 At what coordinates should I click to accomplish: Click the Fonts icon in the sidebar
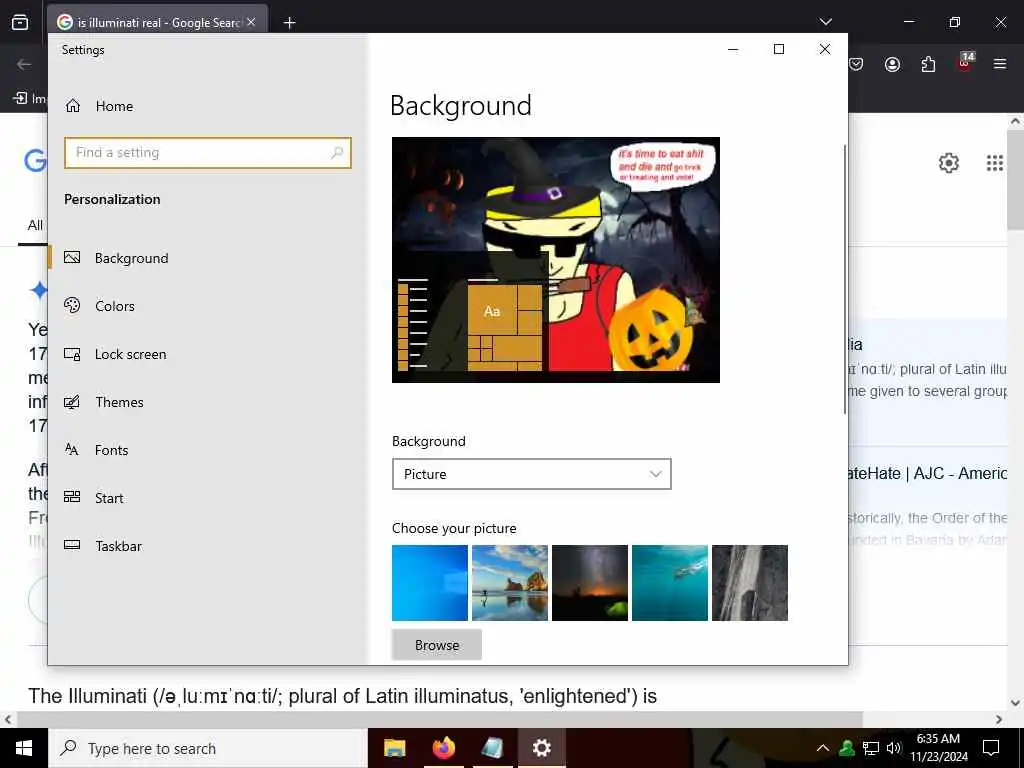click(x=72, y=449)
